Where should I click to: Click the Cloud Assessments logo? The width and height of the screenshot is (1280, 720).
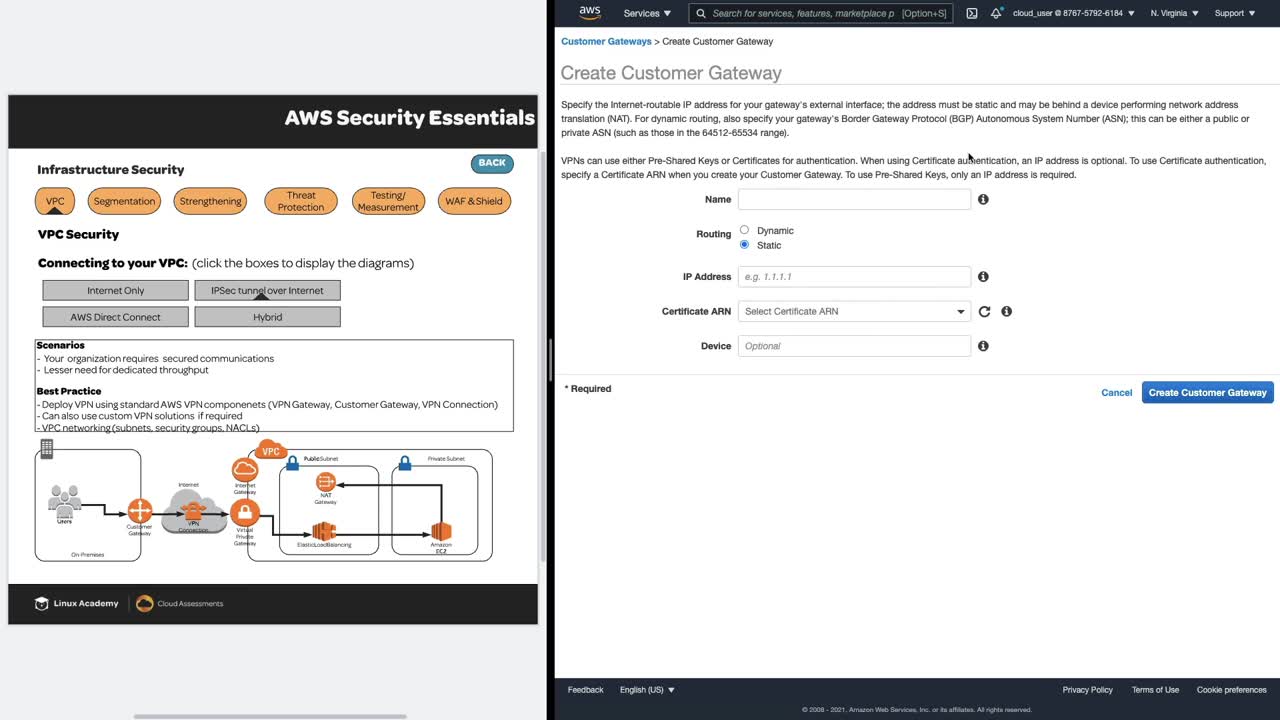click(x=180, y=604)
